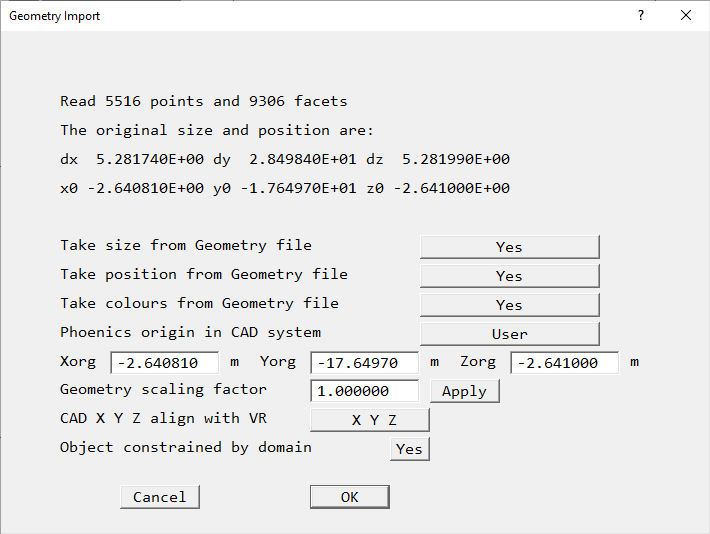The height and width of the screenshot is (534, 710).
Task: Toggle 'Take position from Geometry file' Yes
Action: click(509, 276)
